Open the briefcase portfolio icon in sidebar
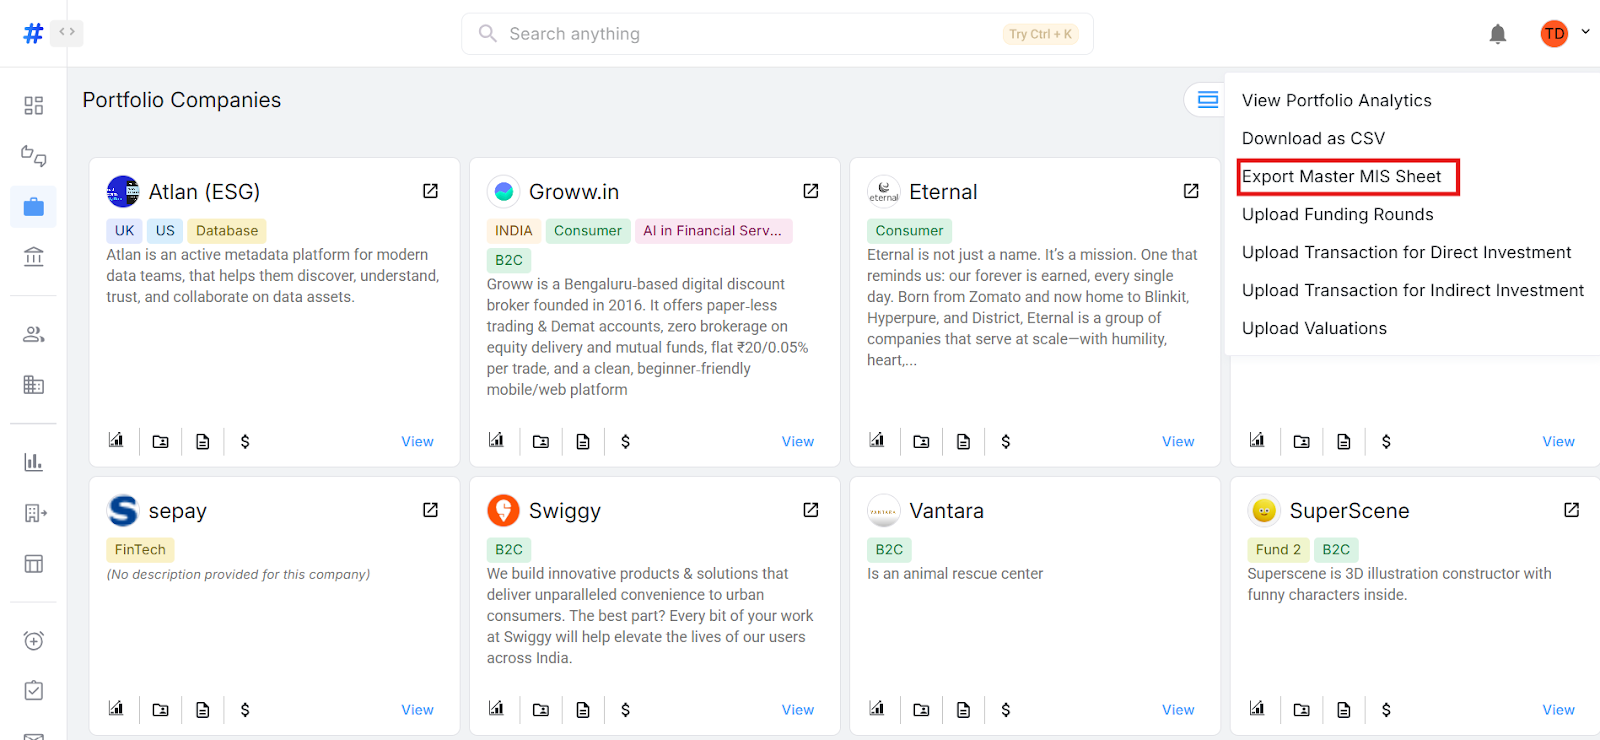 tap(33, 207)
